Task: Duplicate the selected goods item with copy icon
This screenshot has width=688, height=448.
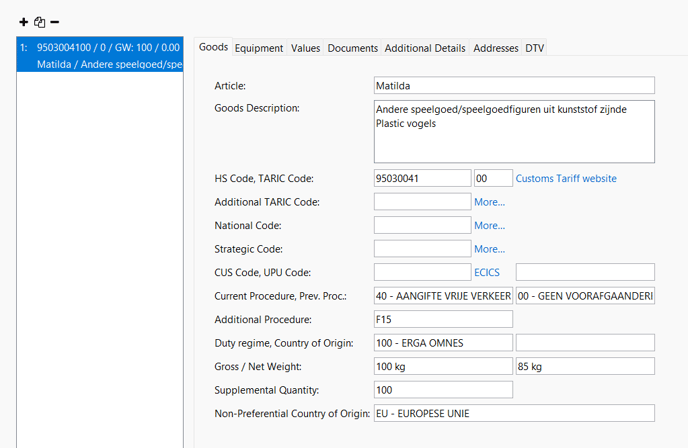Action: [x=39, y=22]
